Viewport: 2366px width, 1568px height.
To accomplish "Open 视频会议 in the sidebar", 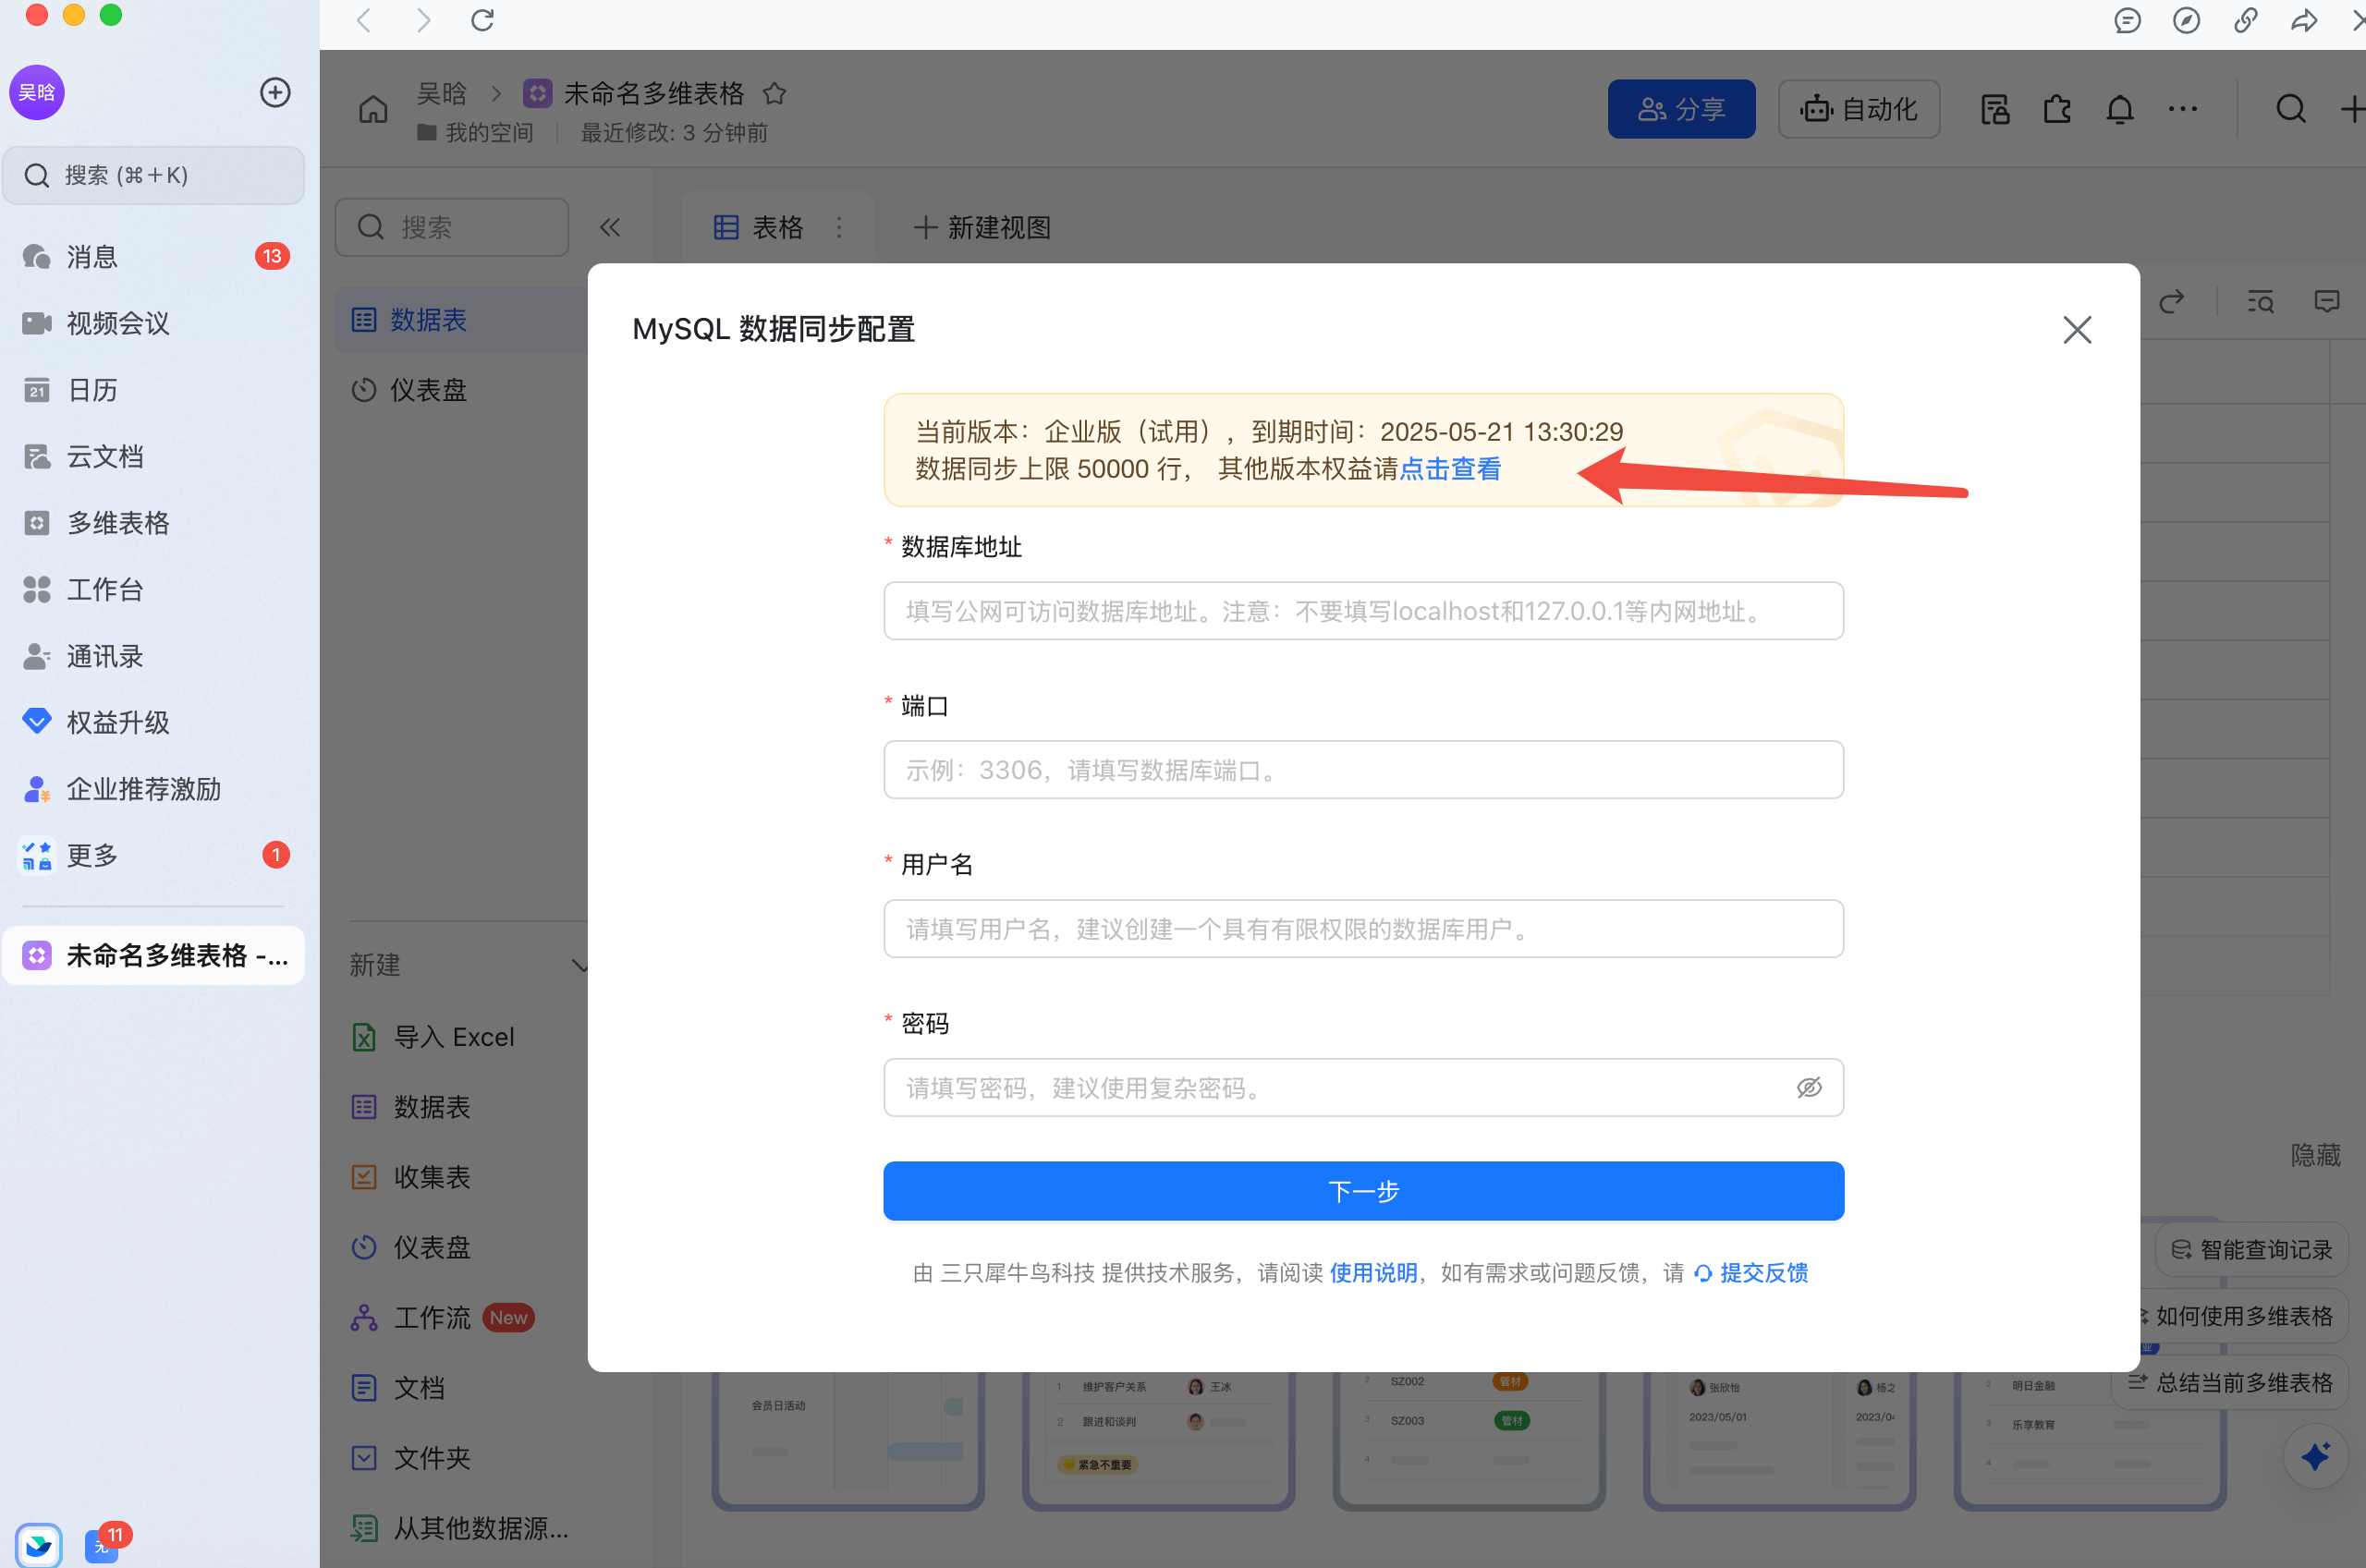I will click(x=153, y=323).
